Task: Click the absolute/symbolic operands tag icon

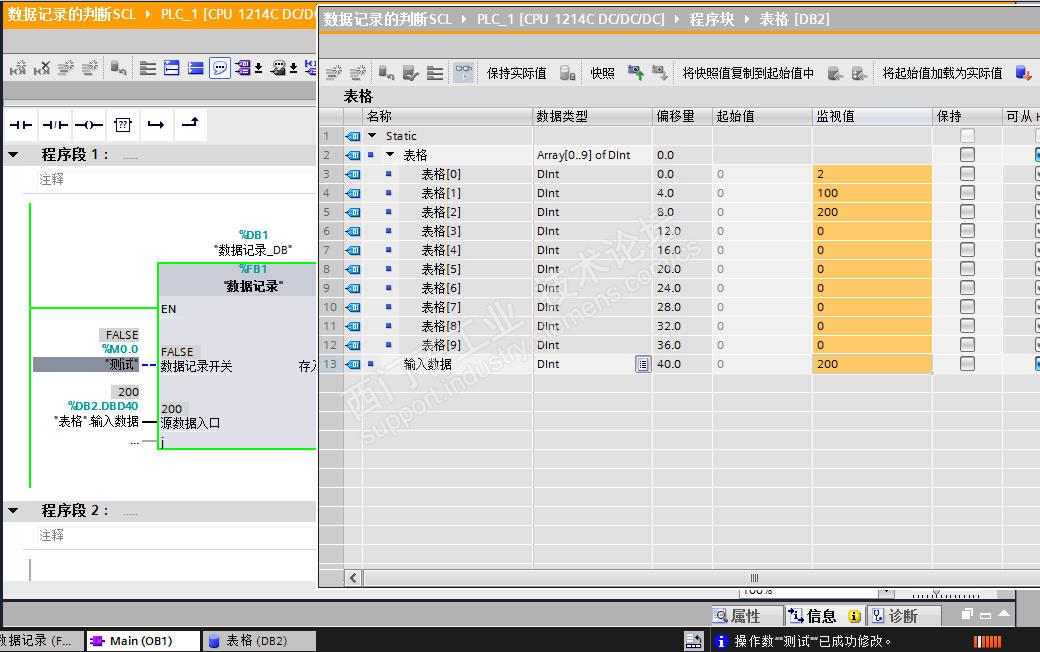Action: [243, 68]
